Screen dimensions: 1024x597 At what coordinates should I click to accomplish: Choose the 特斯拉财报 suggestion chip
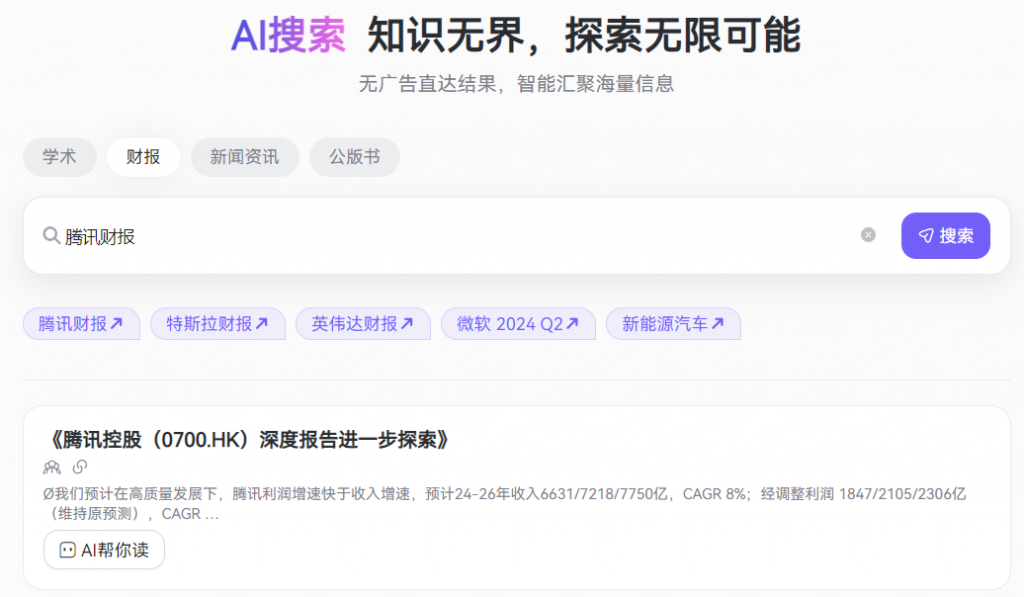217,324
